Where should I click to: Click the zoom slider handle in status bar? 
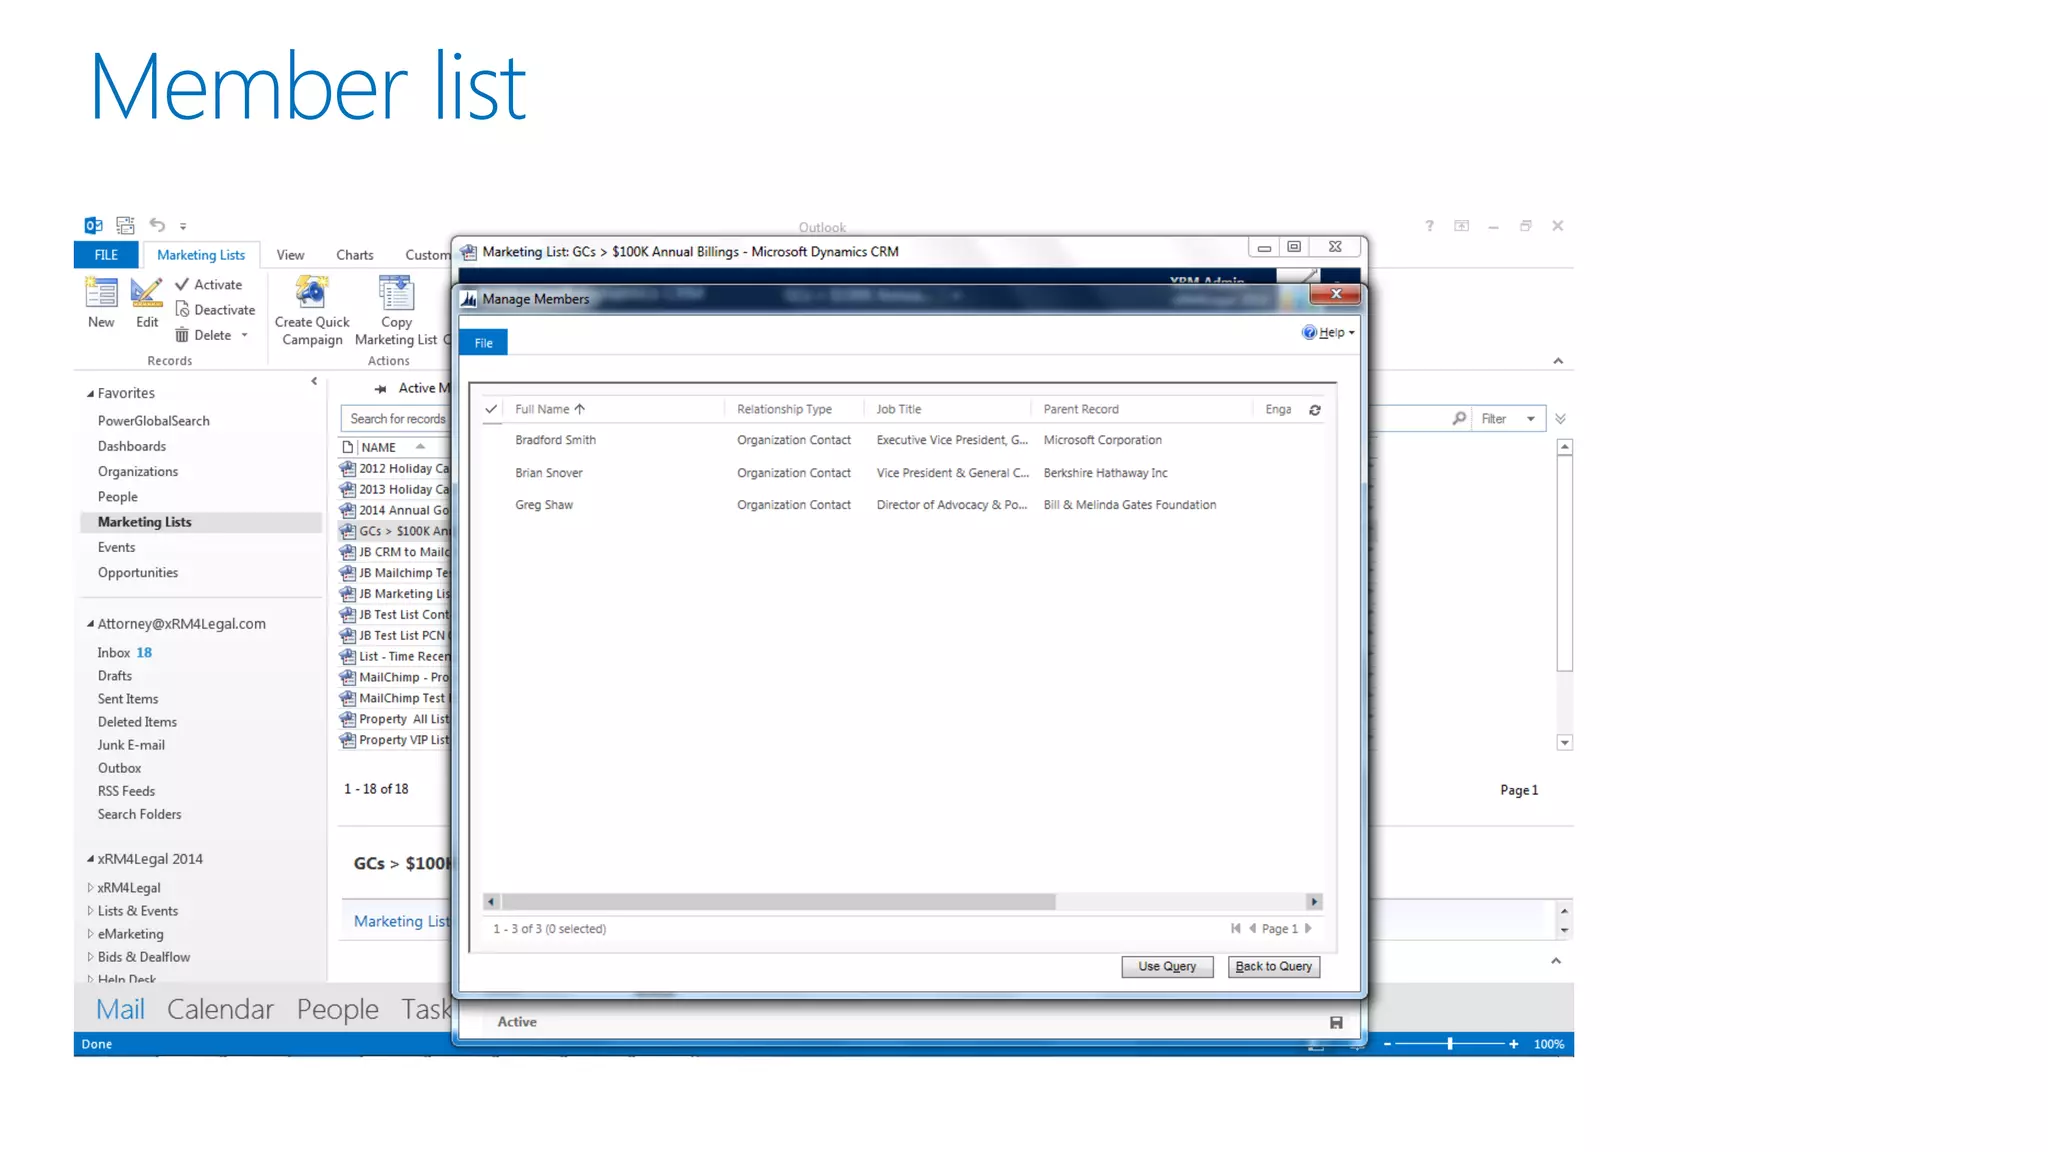pos(1450,1044)
